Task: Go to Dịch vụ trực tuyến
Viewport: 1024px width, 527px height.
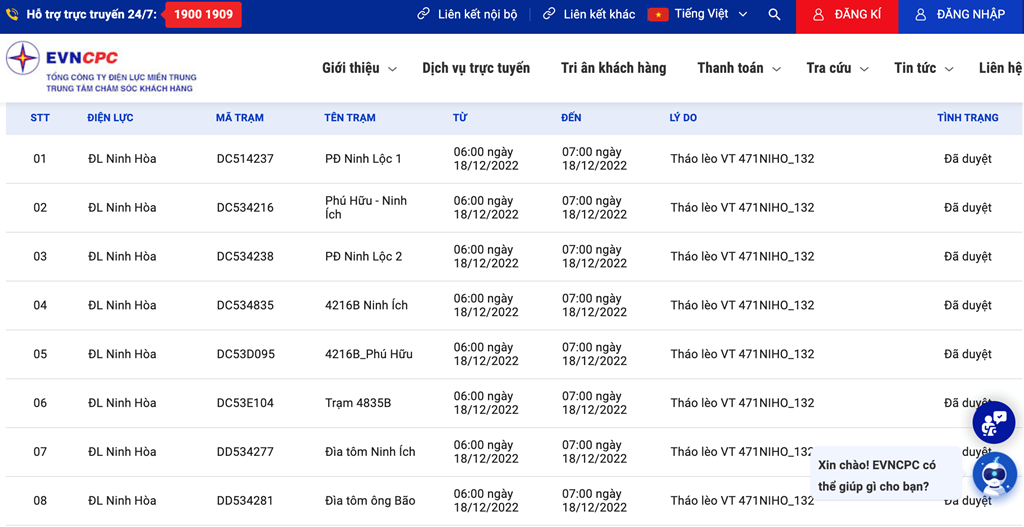Action: pos(476,68)
